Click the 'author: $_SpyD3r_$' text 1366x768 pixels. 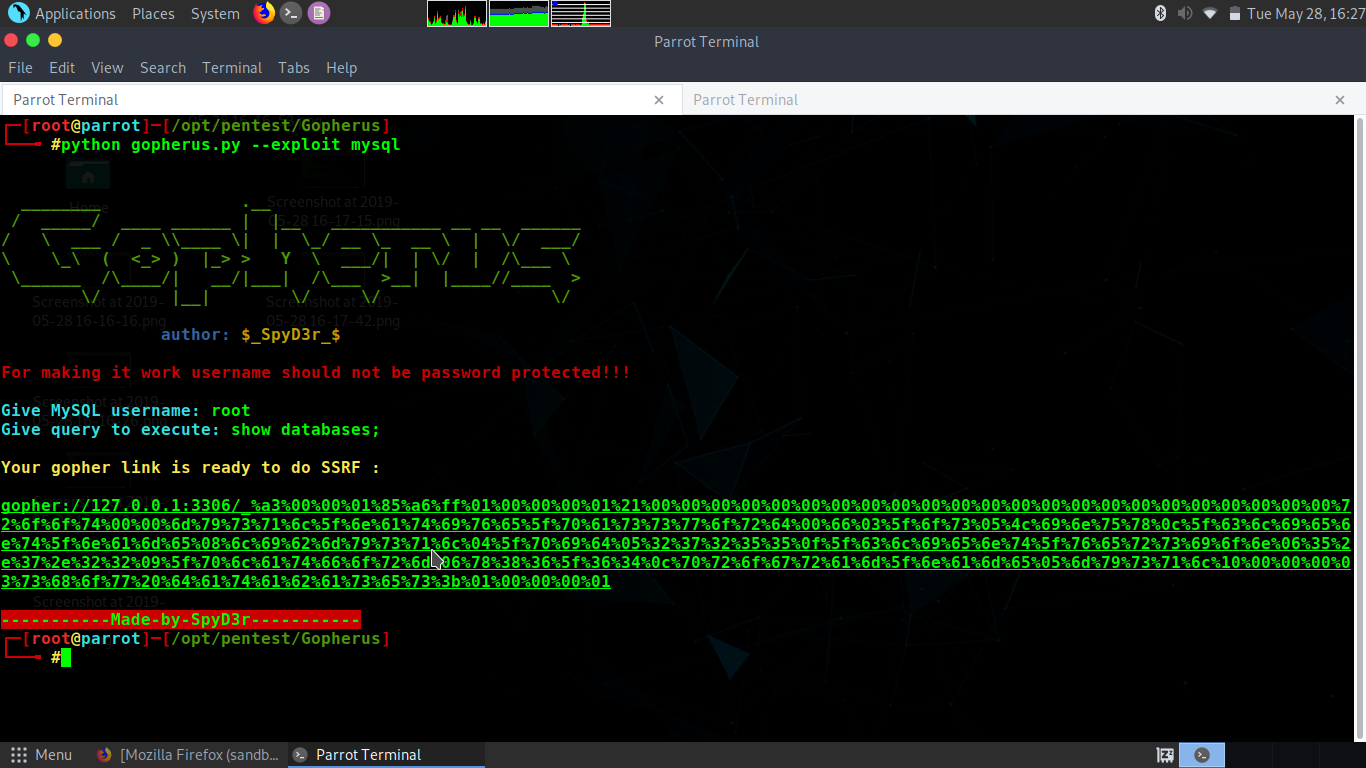click(x=251, y=335)
